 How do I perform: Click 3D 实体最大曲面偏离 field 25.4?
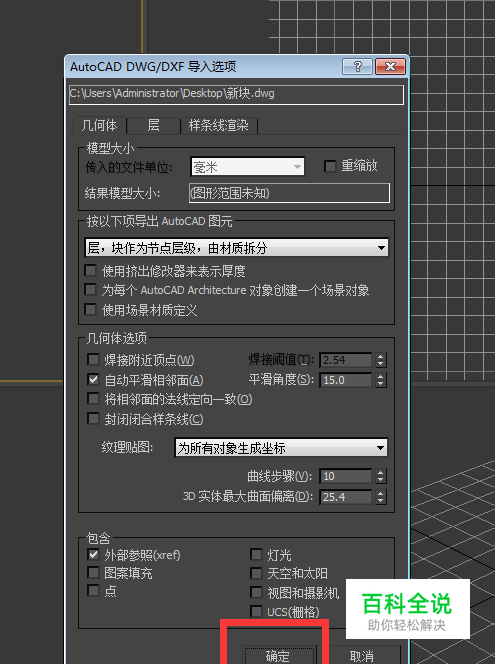pyautogui.click(x=346, y=497)
